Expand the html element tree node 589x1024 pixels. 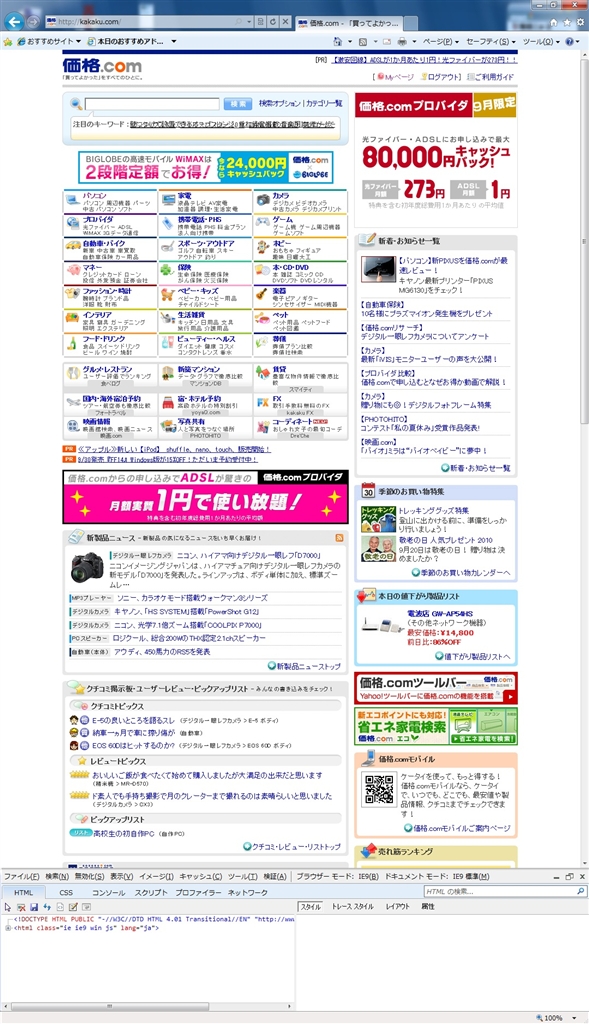(x=8, y=928)
